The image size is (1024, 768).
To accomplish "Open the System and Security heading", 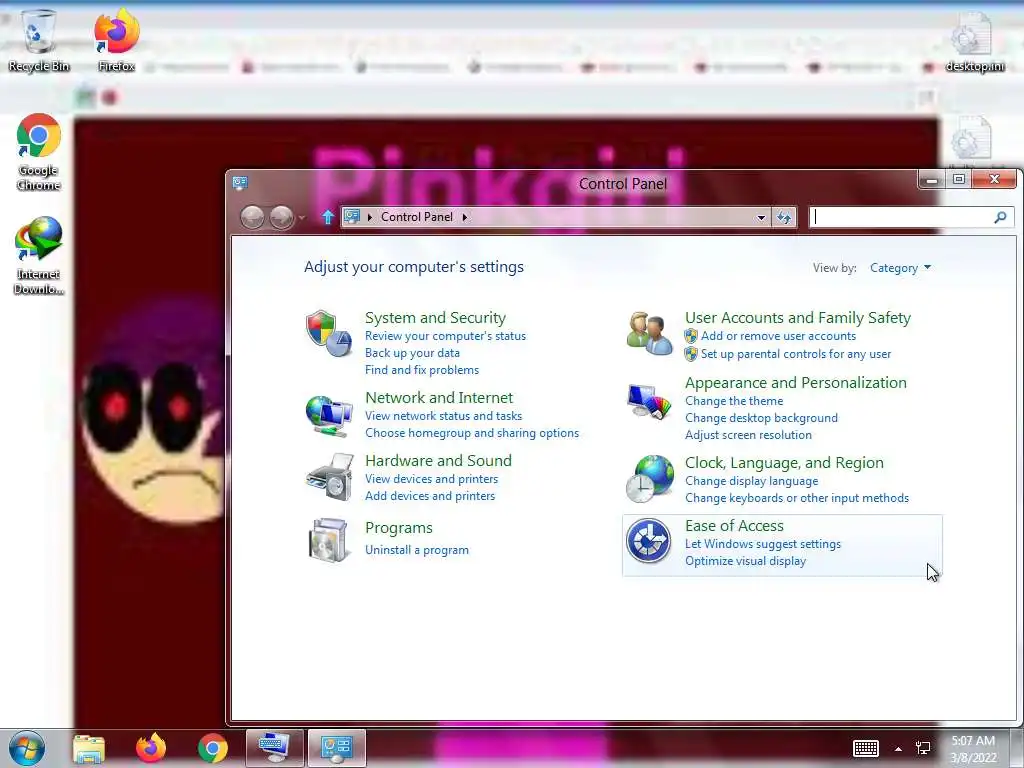I will point(435,318).
